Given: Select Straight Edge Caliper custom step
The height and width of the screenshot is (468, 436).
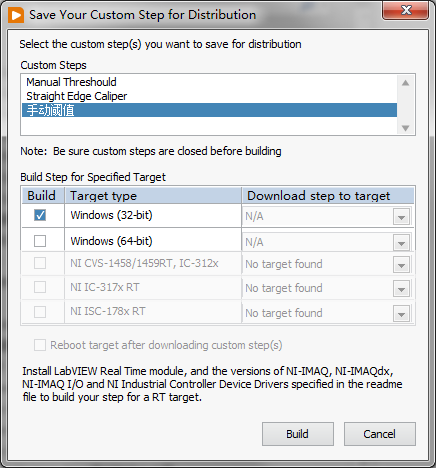Looking at the screenshot, I should point(77,96).
